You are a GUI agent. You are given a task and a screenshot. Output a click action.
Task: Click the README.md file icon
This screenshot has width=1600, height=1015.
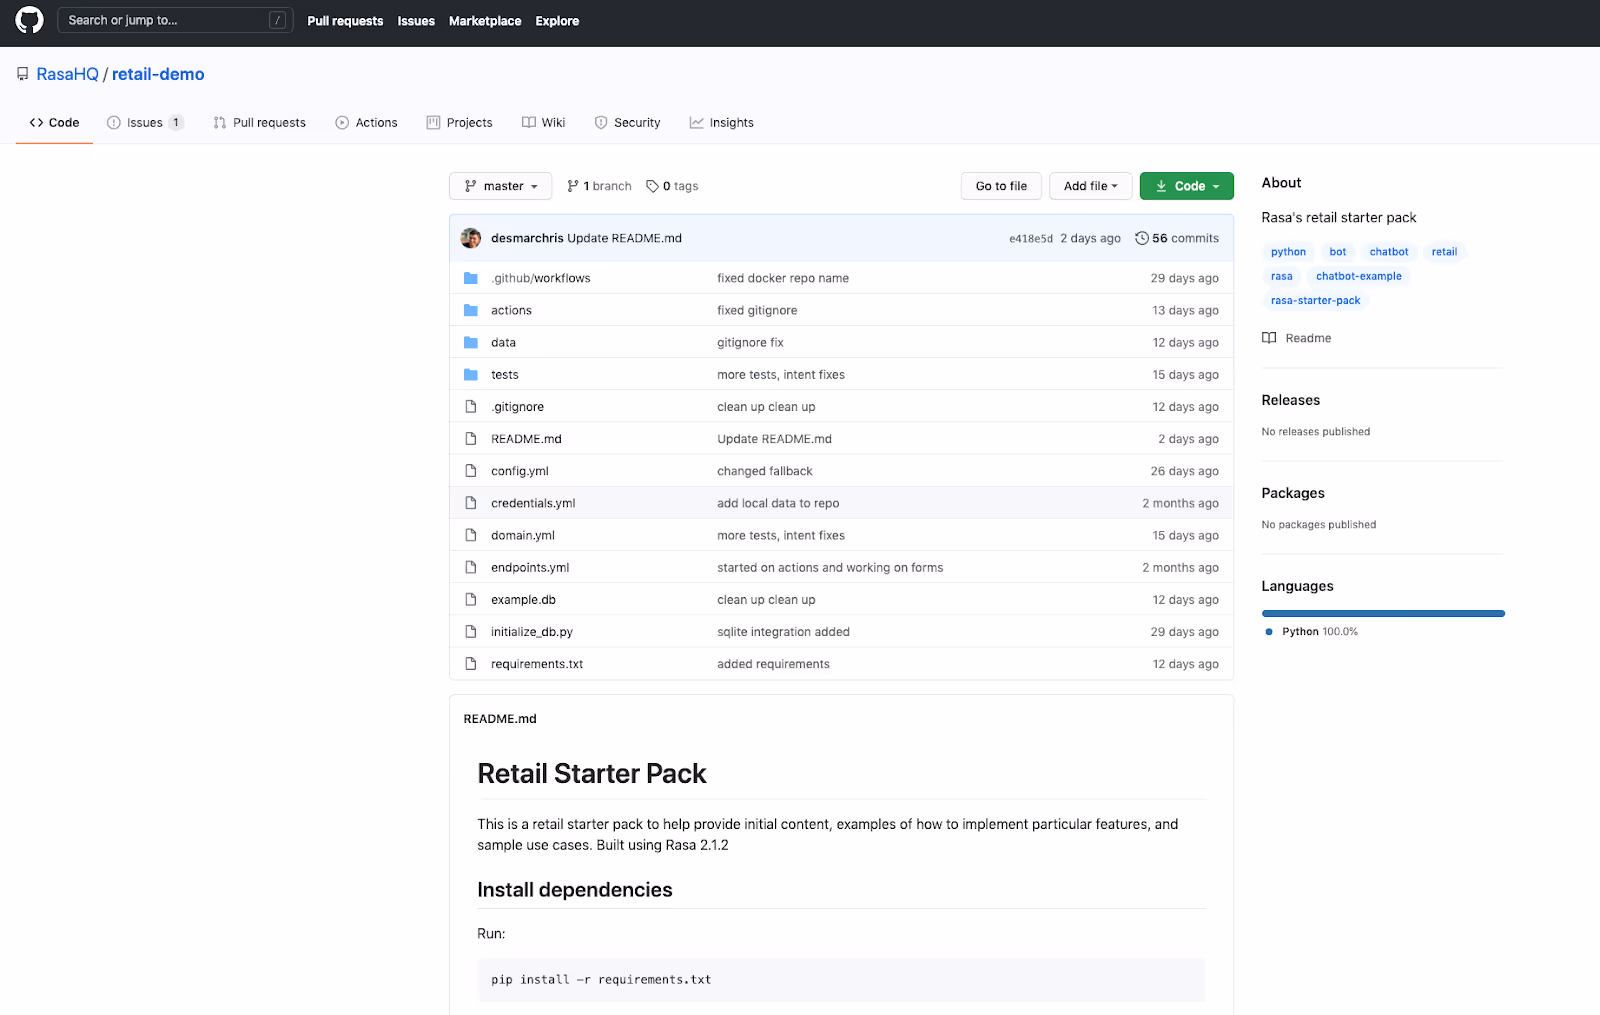tap(471, 438)
